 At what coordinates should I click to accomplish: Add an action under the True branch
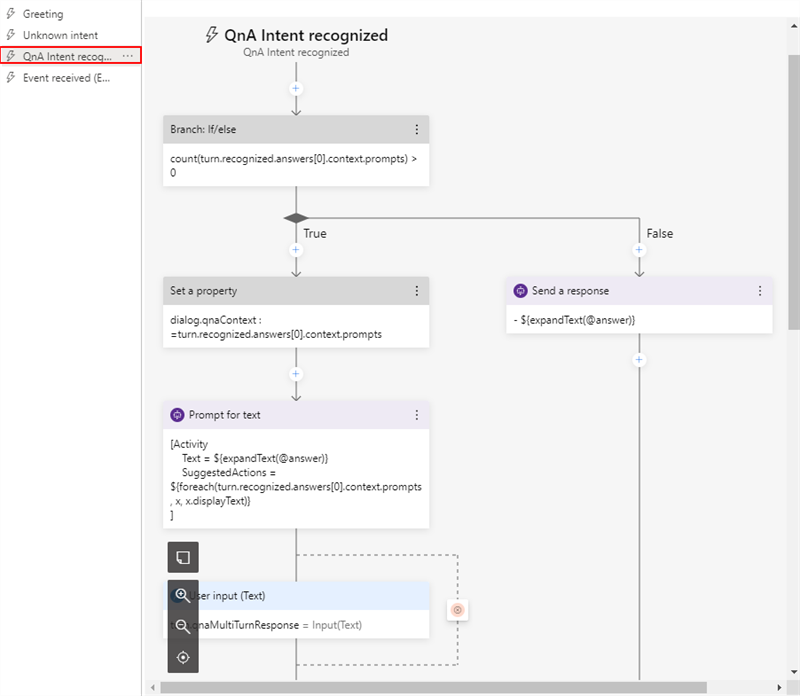tap(295, 250)
